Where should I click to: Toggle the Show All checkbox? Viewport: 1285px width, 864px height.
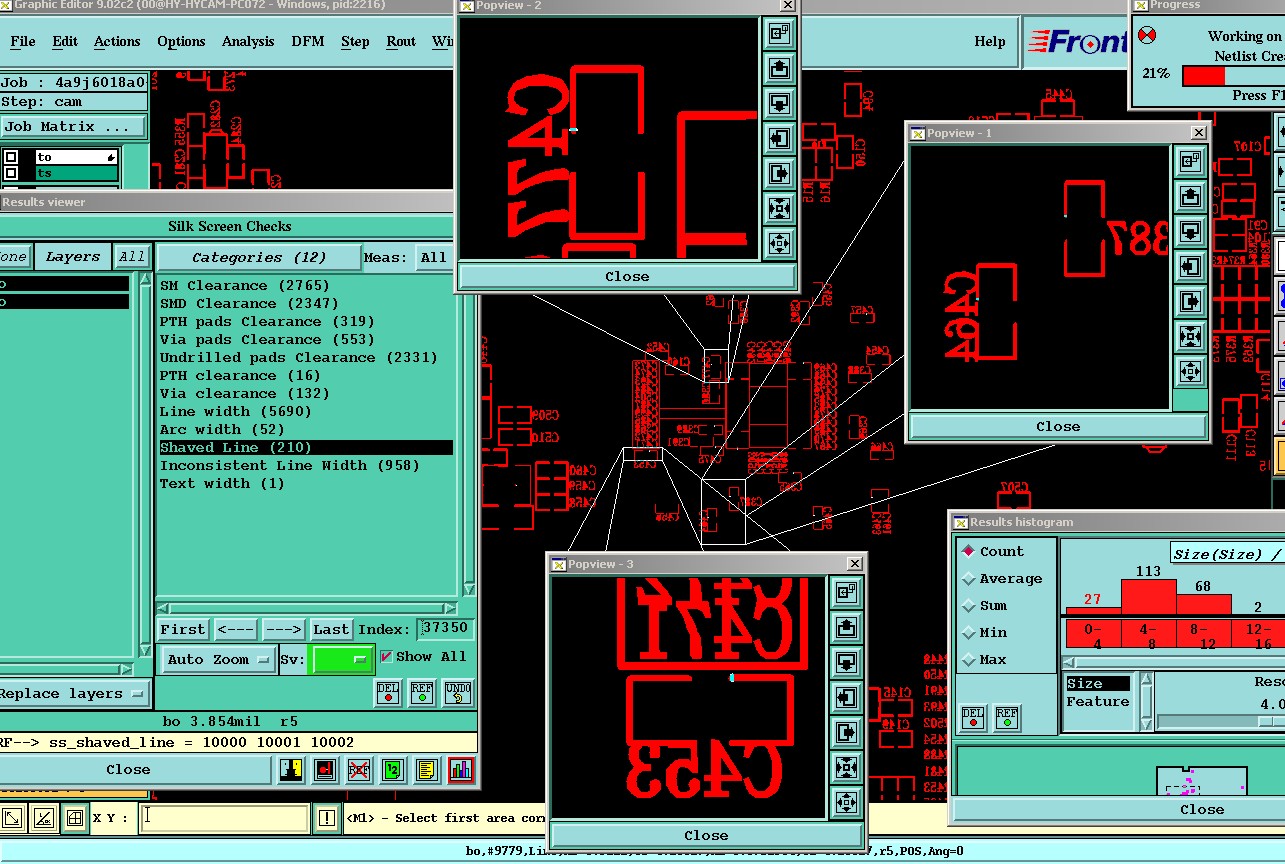coord(386,657)
